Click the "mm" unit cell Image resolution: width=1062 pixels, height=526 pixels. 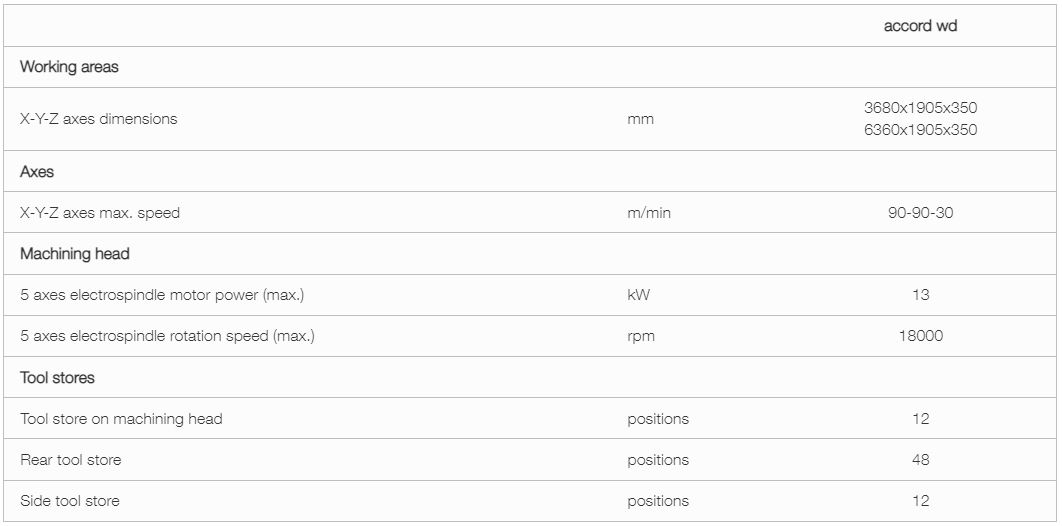[x=640, y=119]
